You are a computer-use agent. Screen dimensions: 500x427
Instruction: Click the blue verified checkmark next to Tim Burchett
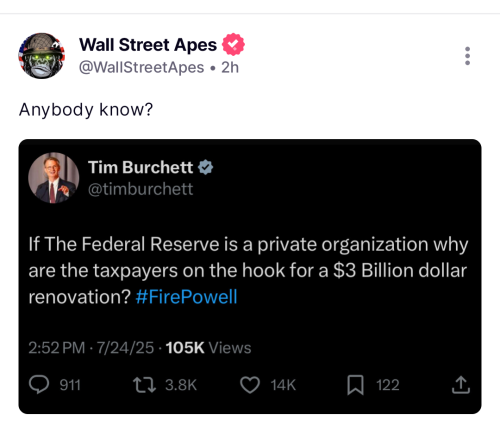coord(206,167)
